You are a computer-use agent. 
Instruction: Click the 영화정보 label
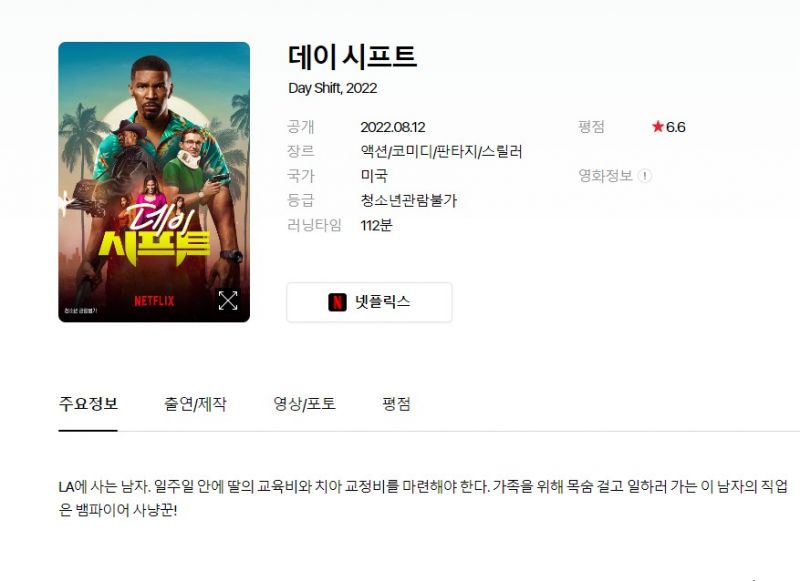click(605, 176)
